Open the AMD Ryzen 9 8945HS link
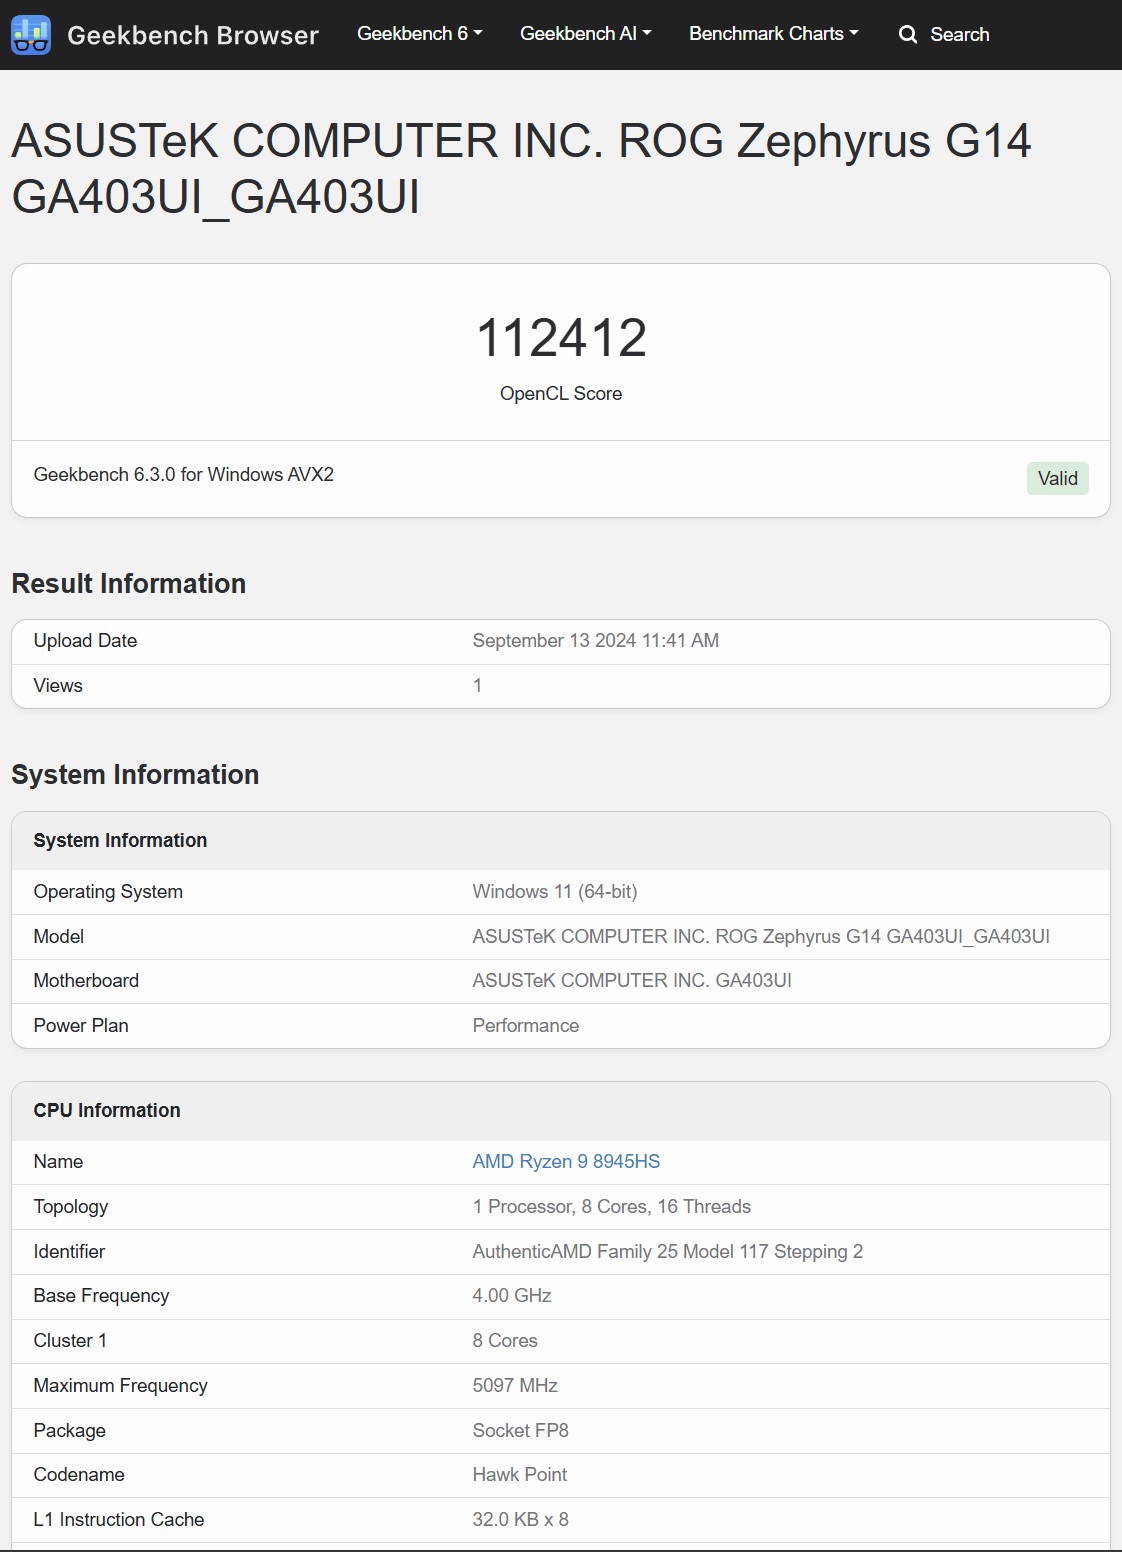 pyautogui.click(x=566, y=1162)
